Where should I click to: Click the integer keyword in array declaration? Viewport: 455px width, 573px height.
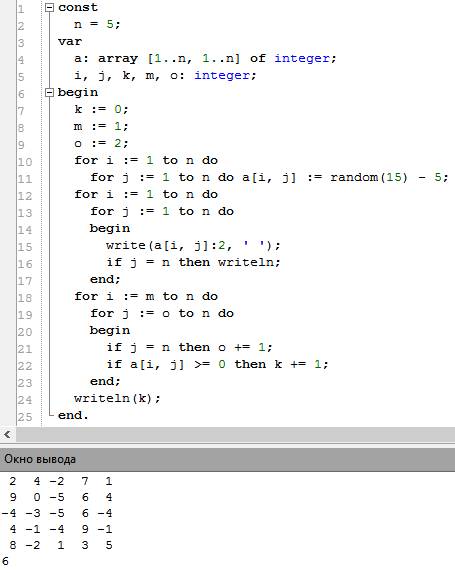tap(302, 58)
